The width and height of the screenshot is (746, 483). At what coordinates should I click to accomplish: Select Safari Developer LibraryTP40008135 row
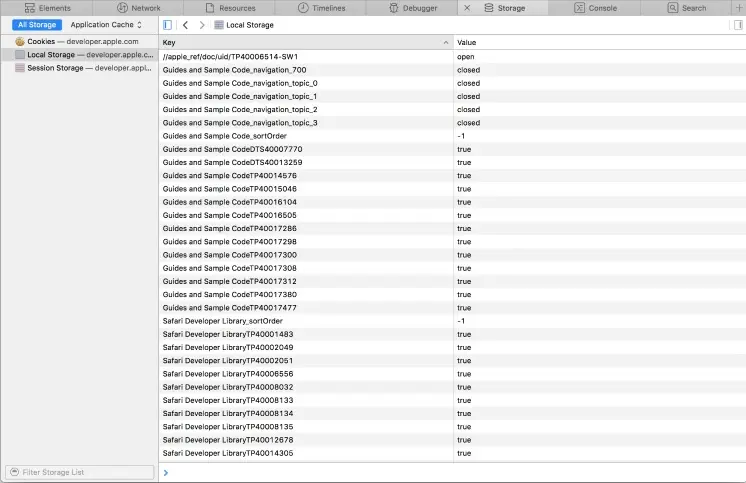coord(452,427)
